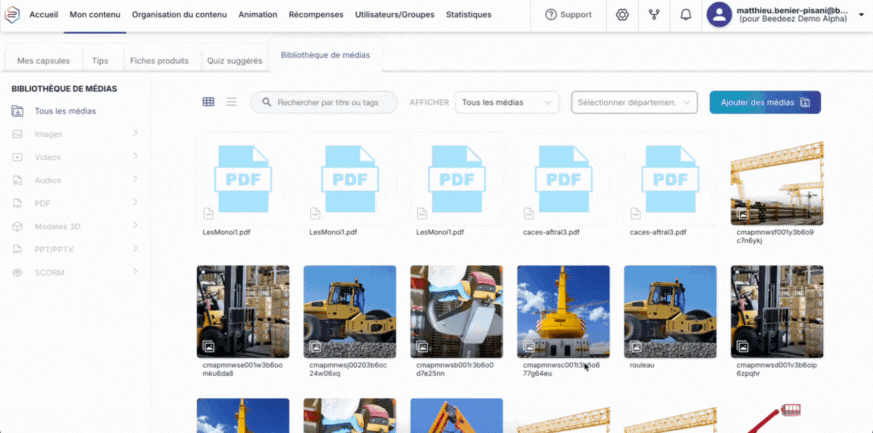Expand the account menu arrow
Viewport: 873px width, 433px height.
point(861,16)
